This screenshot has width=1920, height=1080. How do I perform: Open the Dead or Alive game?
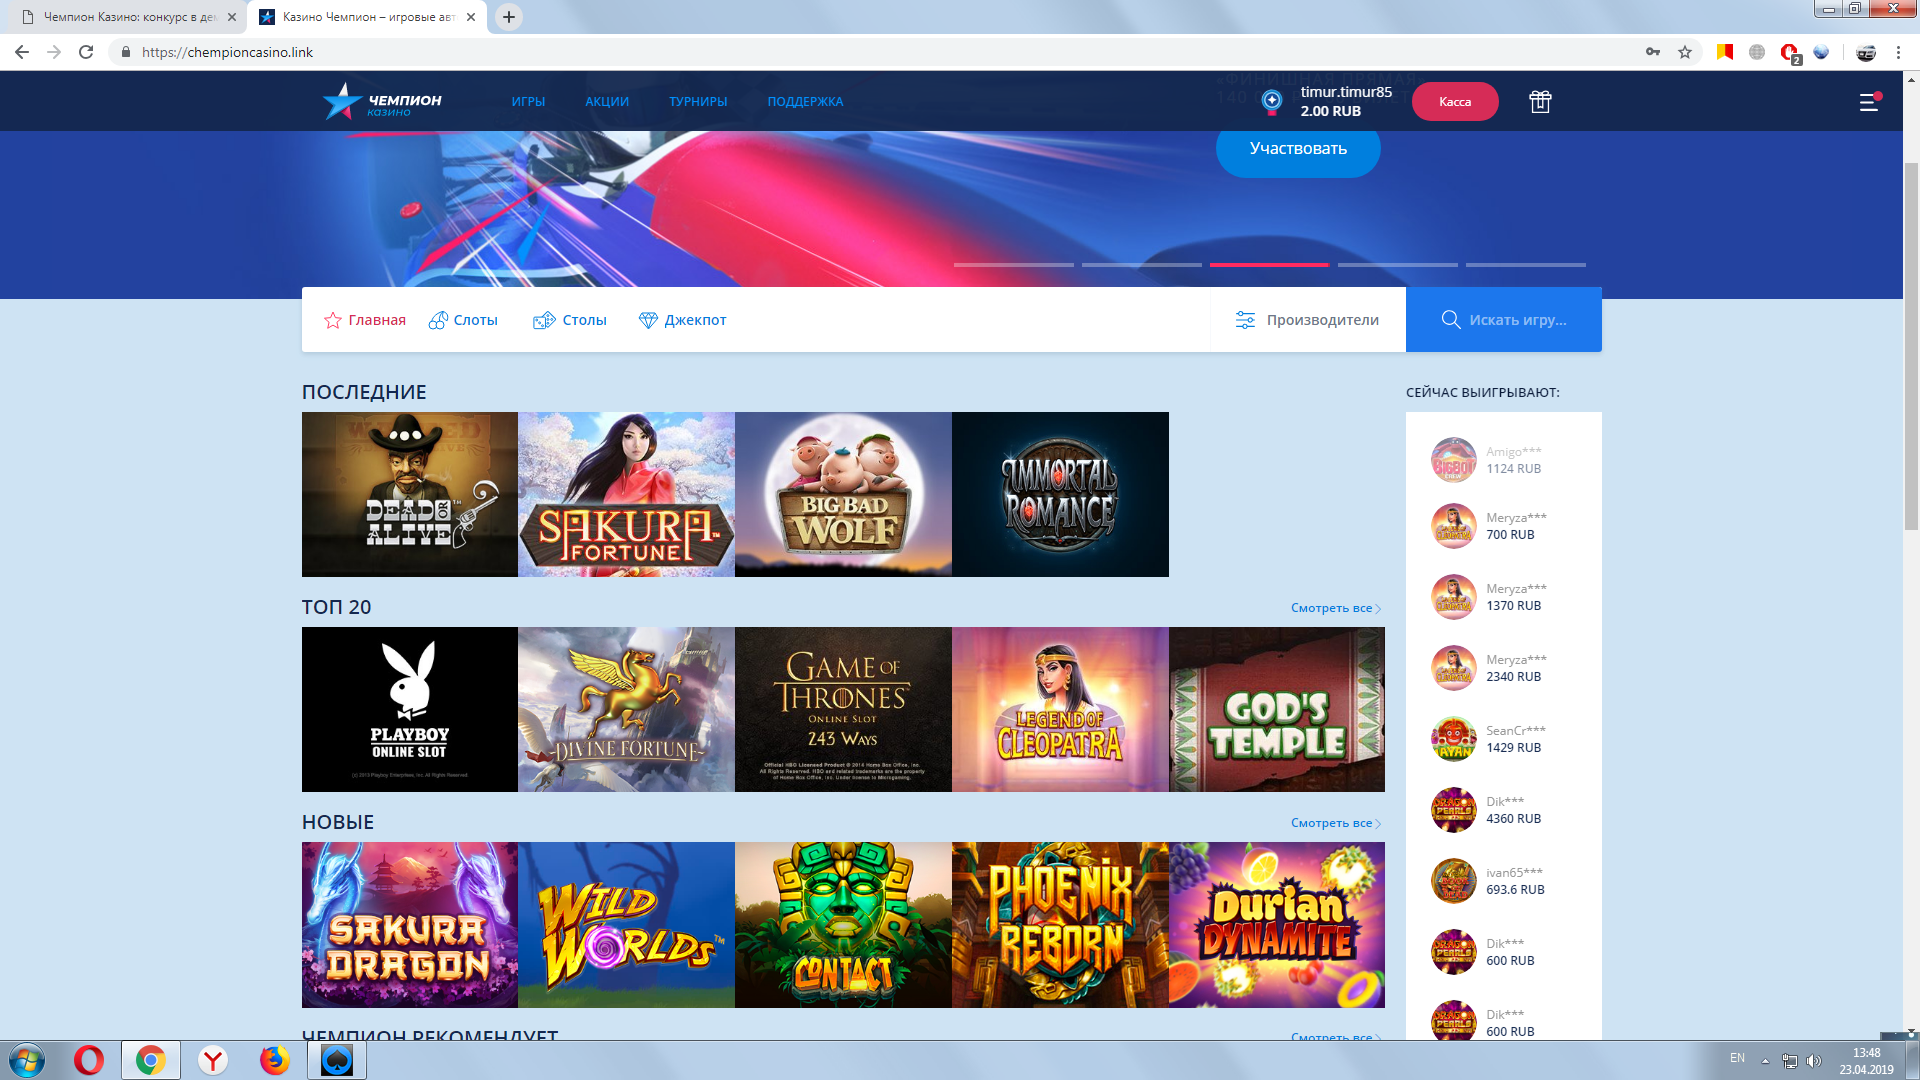(x=410, y=494)
